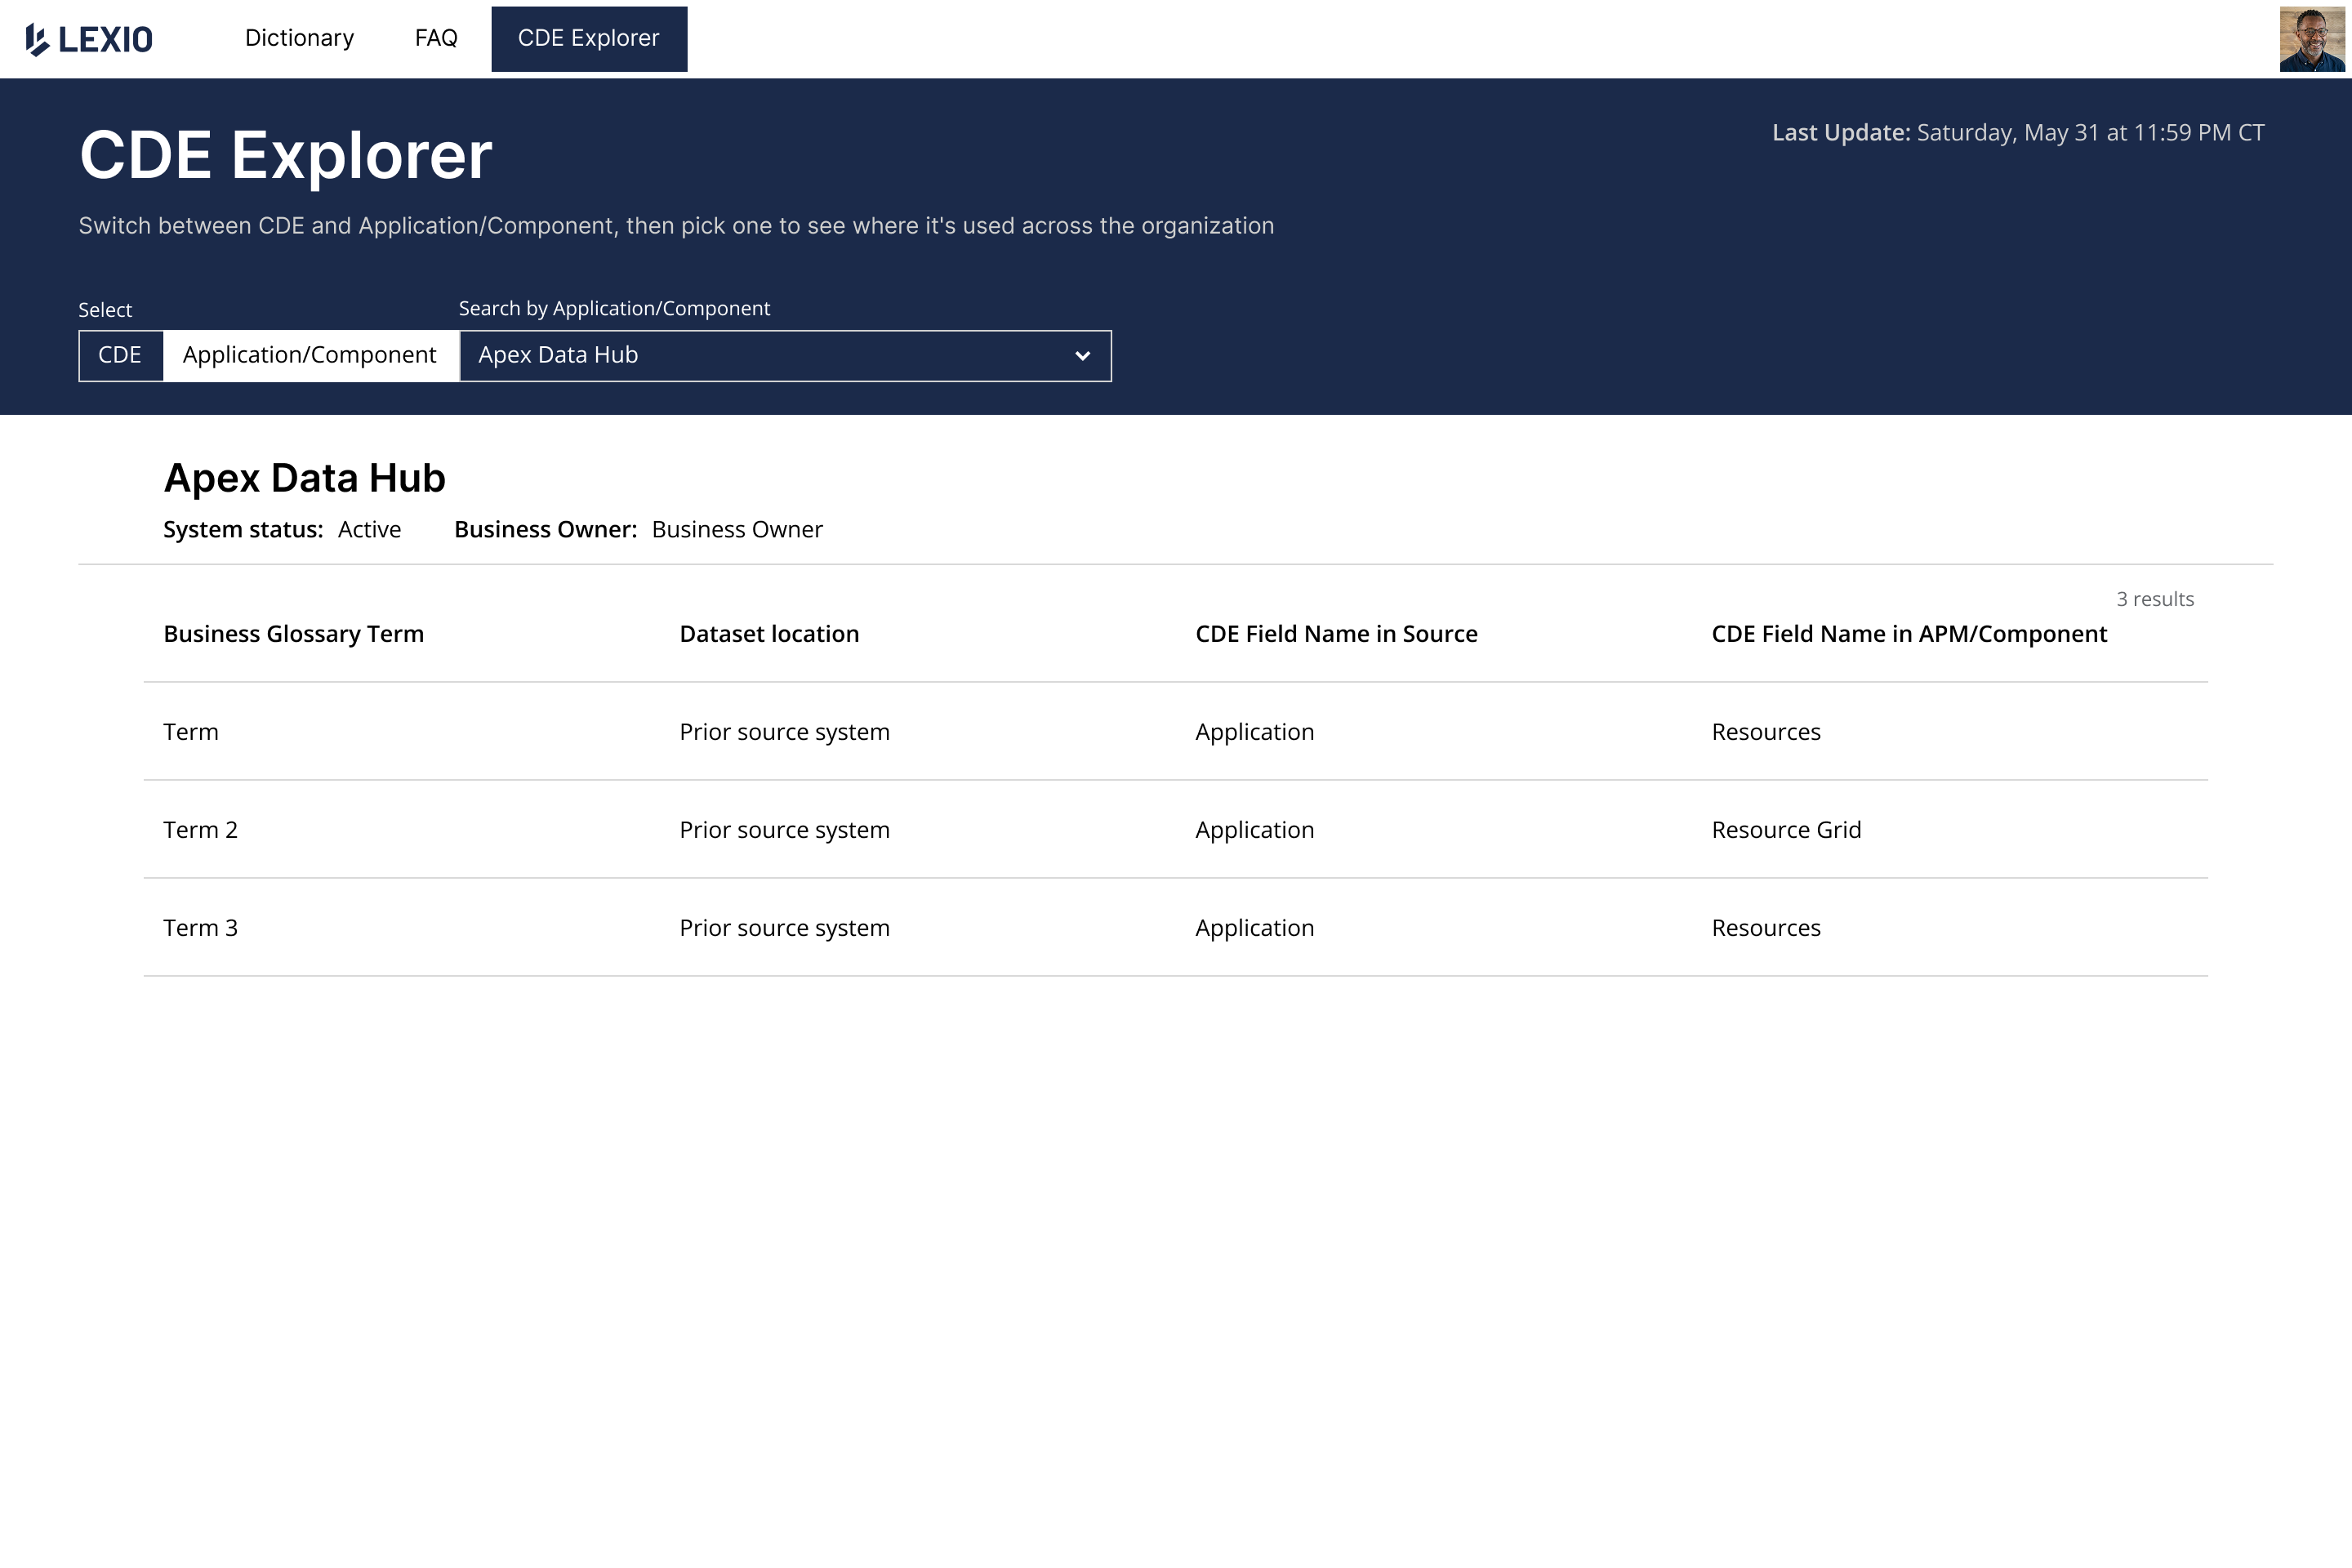Click Resources cell in Term 3 row
This screenshot has width=2352, height=1568.
pyautogui.click(x=1766, y=928)
